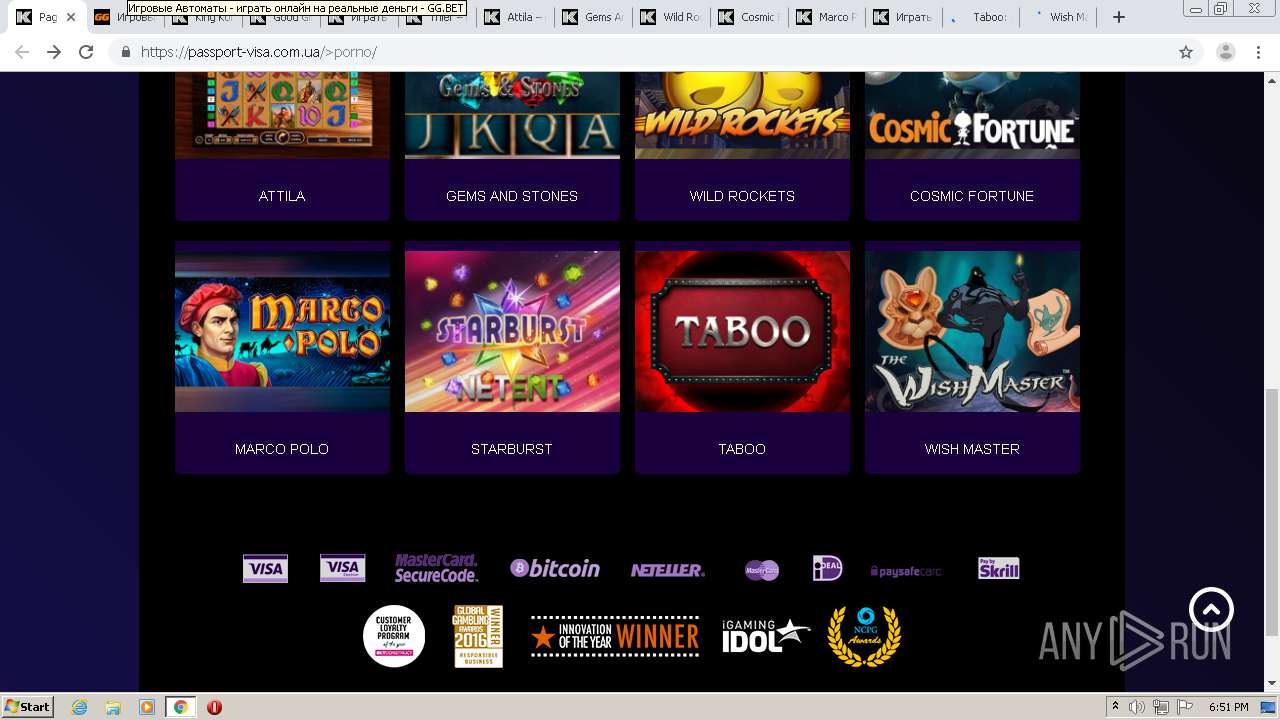Click the ATTILA game title
Image resolution: width=1280 pixels, height=720 pixels.
pyautogui.click(x=282, y=196)
